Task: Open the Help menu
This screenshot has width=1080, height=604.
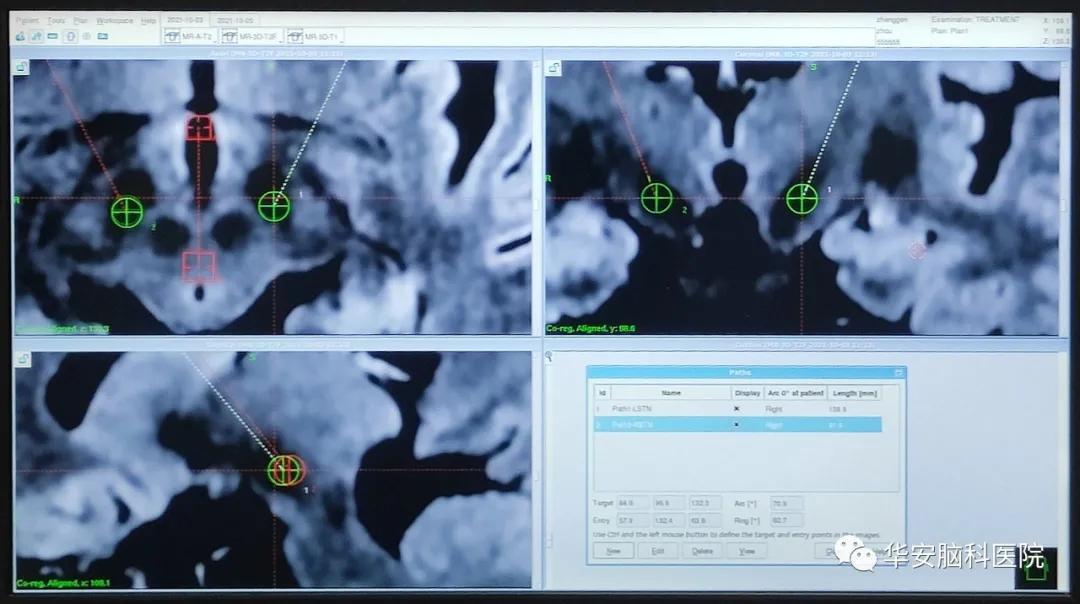Action: pyautogui.click(x=148, y=21)
